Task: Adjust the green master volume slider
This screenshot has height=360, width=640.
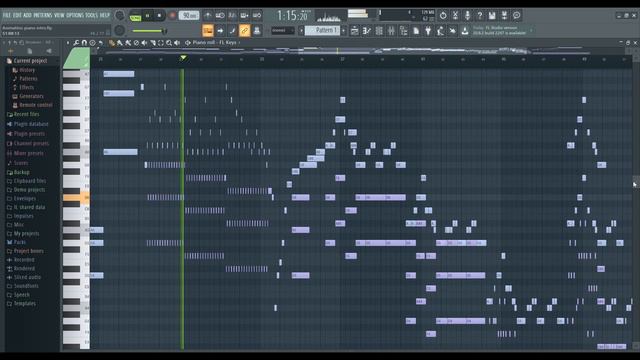Action: pos(149,31)
